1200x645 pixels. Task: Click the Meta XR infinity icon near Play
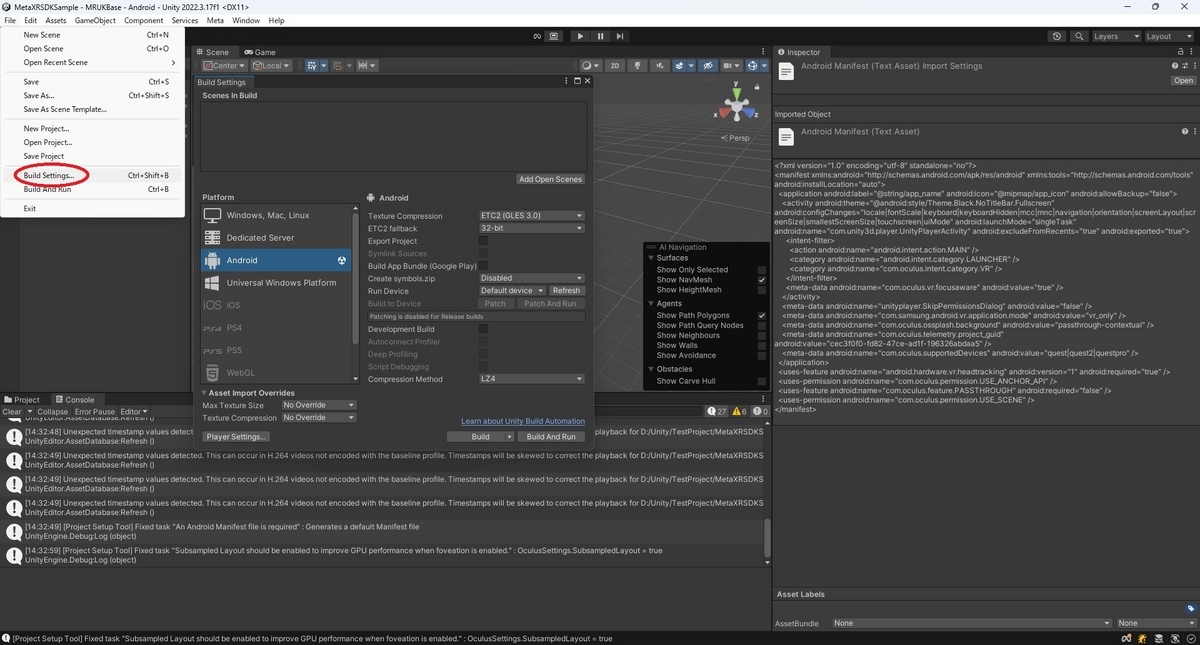click(537, 36)
